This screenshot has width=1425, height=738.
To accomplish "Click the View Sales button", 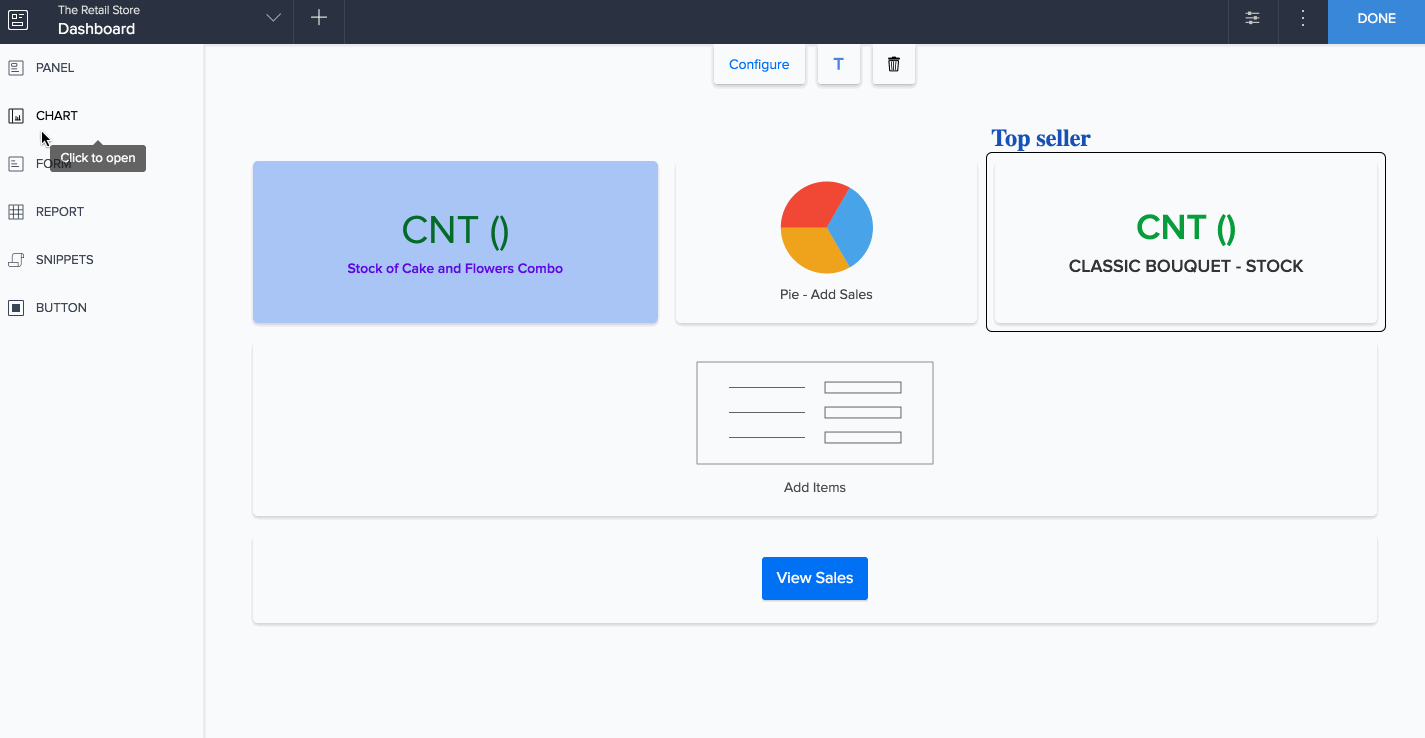I will (814, 578).
